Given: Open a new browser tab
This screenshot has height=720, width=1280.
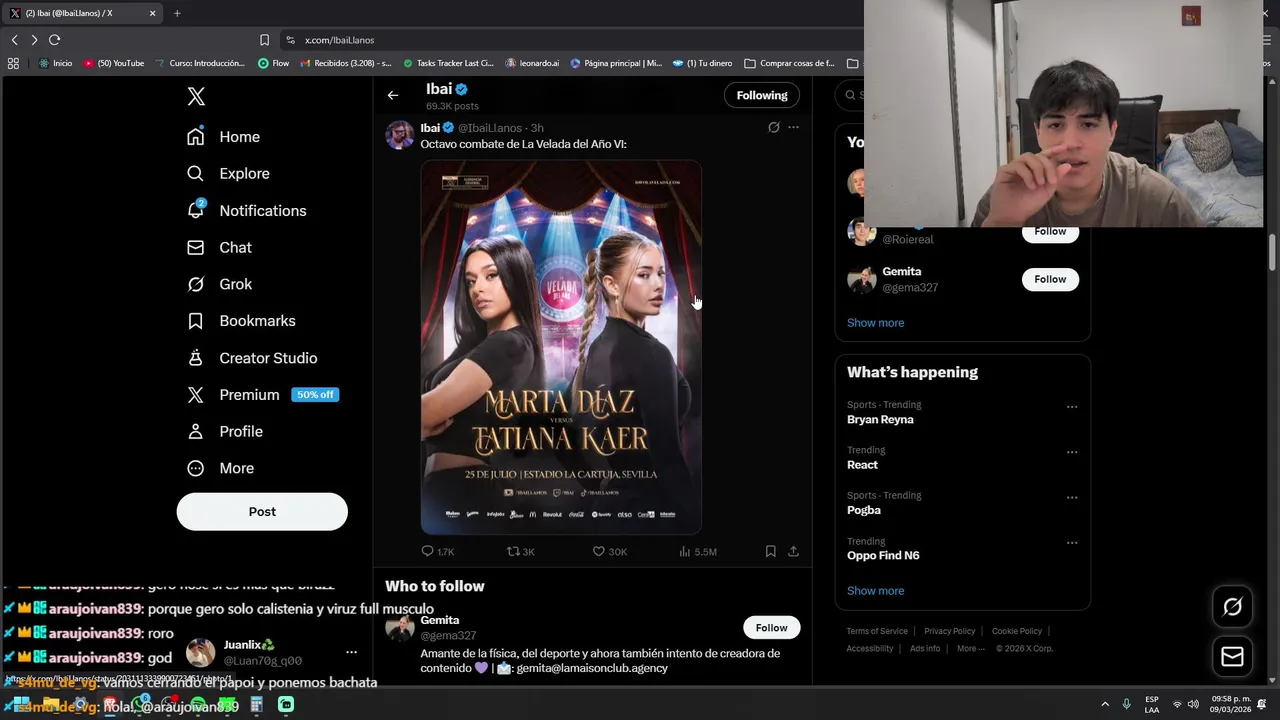Looking at the screenshot, I should coord(177,13).
